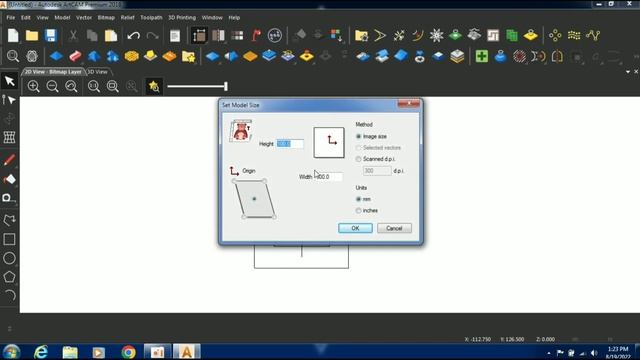The image size is (640, 360).
Task: Click the Height input field
Action: 290,144
